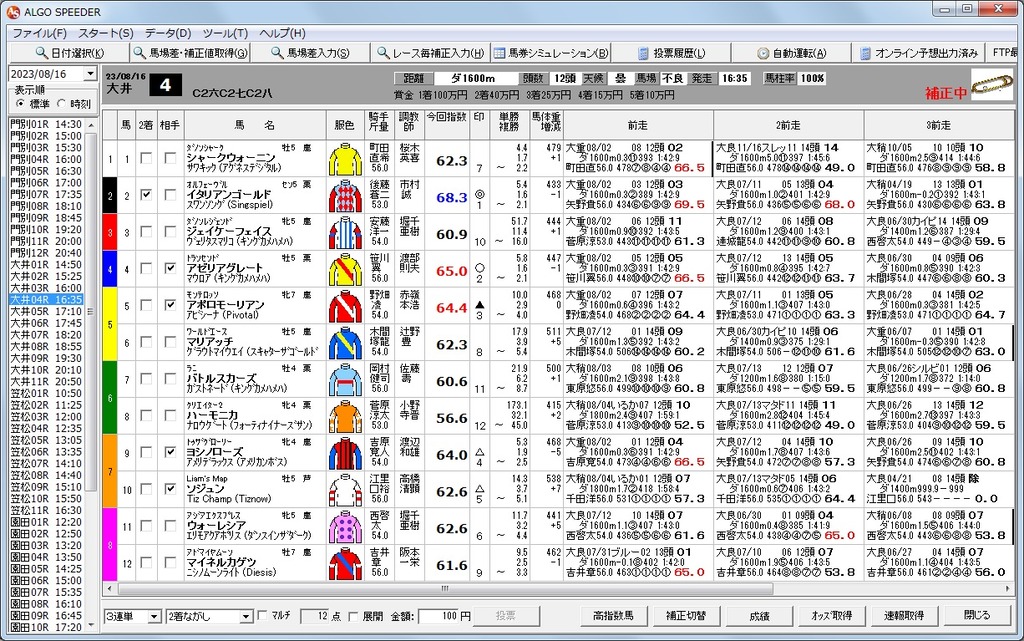Click the safety pin icon near 補正中
1024x641 pixels.
991,85
